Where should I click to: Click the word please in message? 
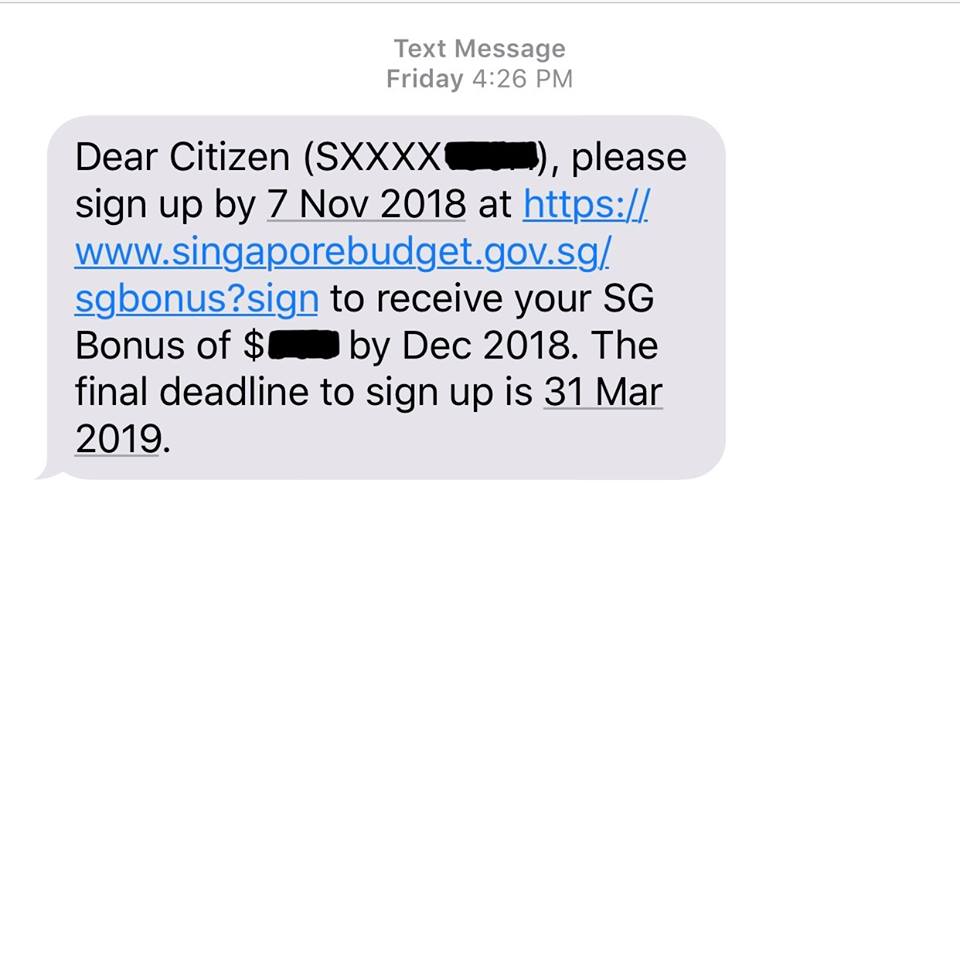click(x=629, y=158)
